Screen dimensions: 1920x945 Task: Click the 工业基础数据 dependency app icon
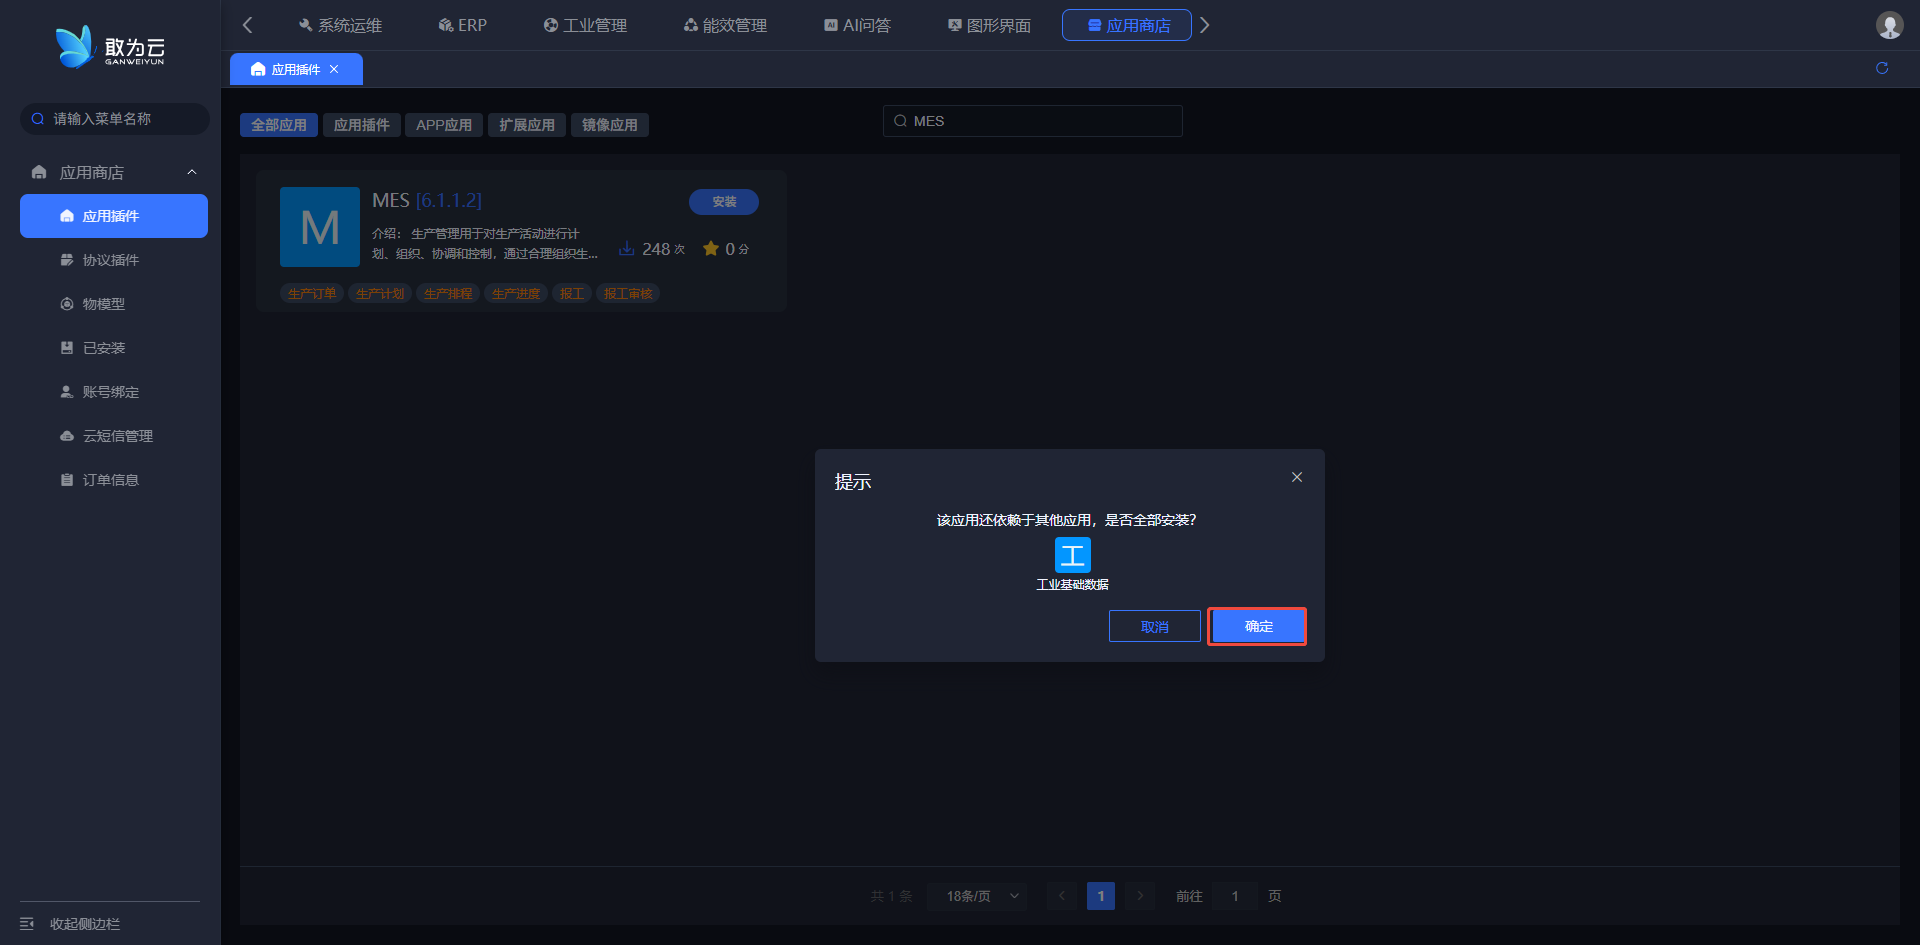tap(1073, 555)
